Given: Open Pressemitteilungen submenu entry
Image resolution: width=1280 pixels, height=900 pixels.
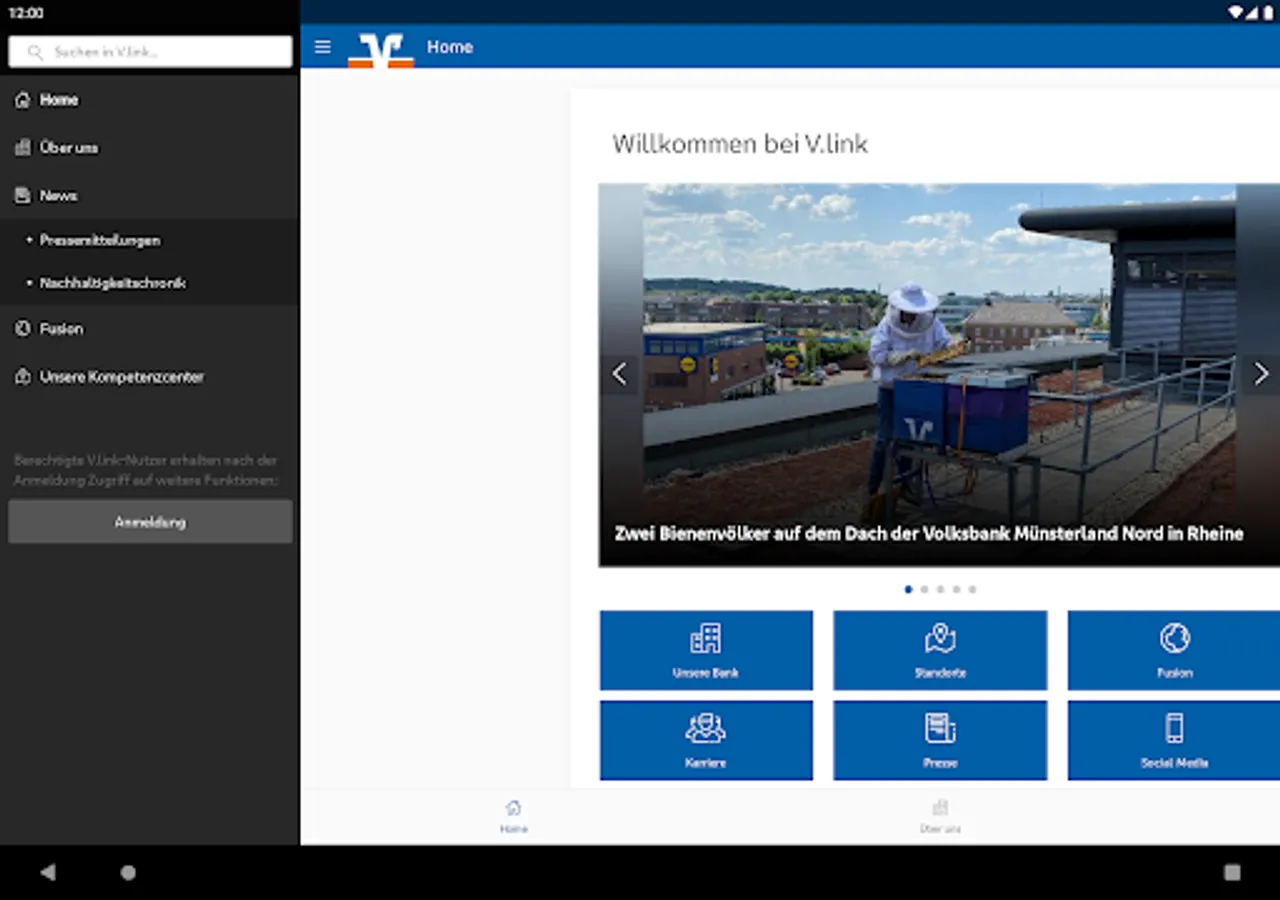Looking at the screenshot, I should pyautogui.click(x=150, y=240).
